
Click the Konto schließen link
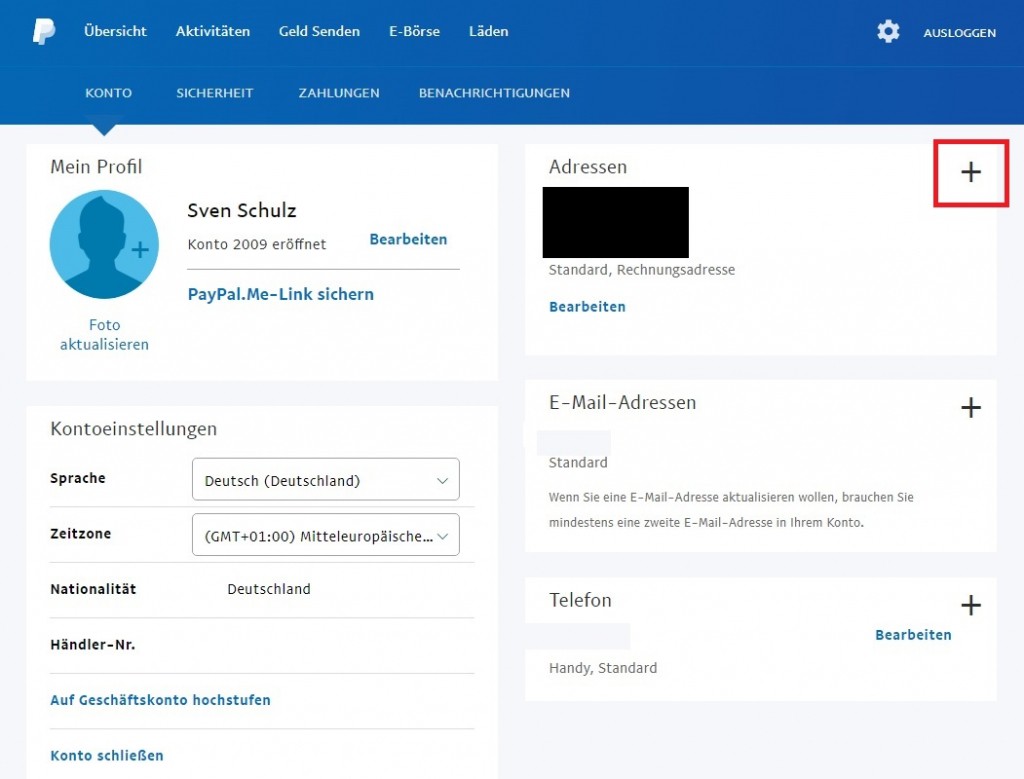pos(107,756)
